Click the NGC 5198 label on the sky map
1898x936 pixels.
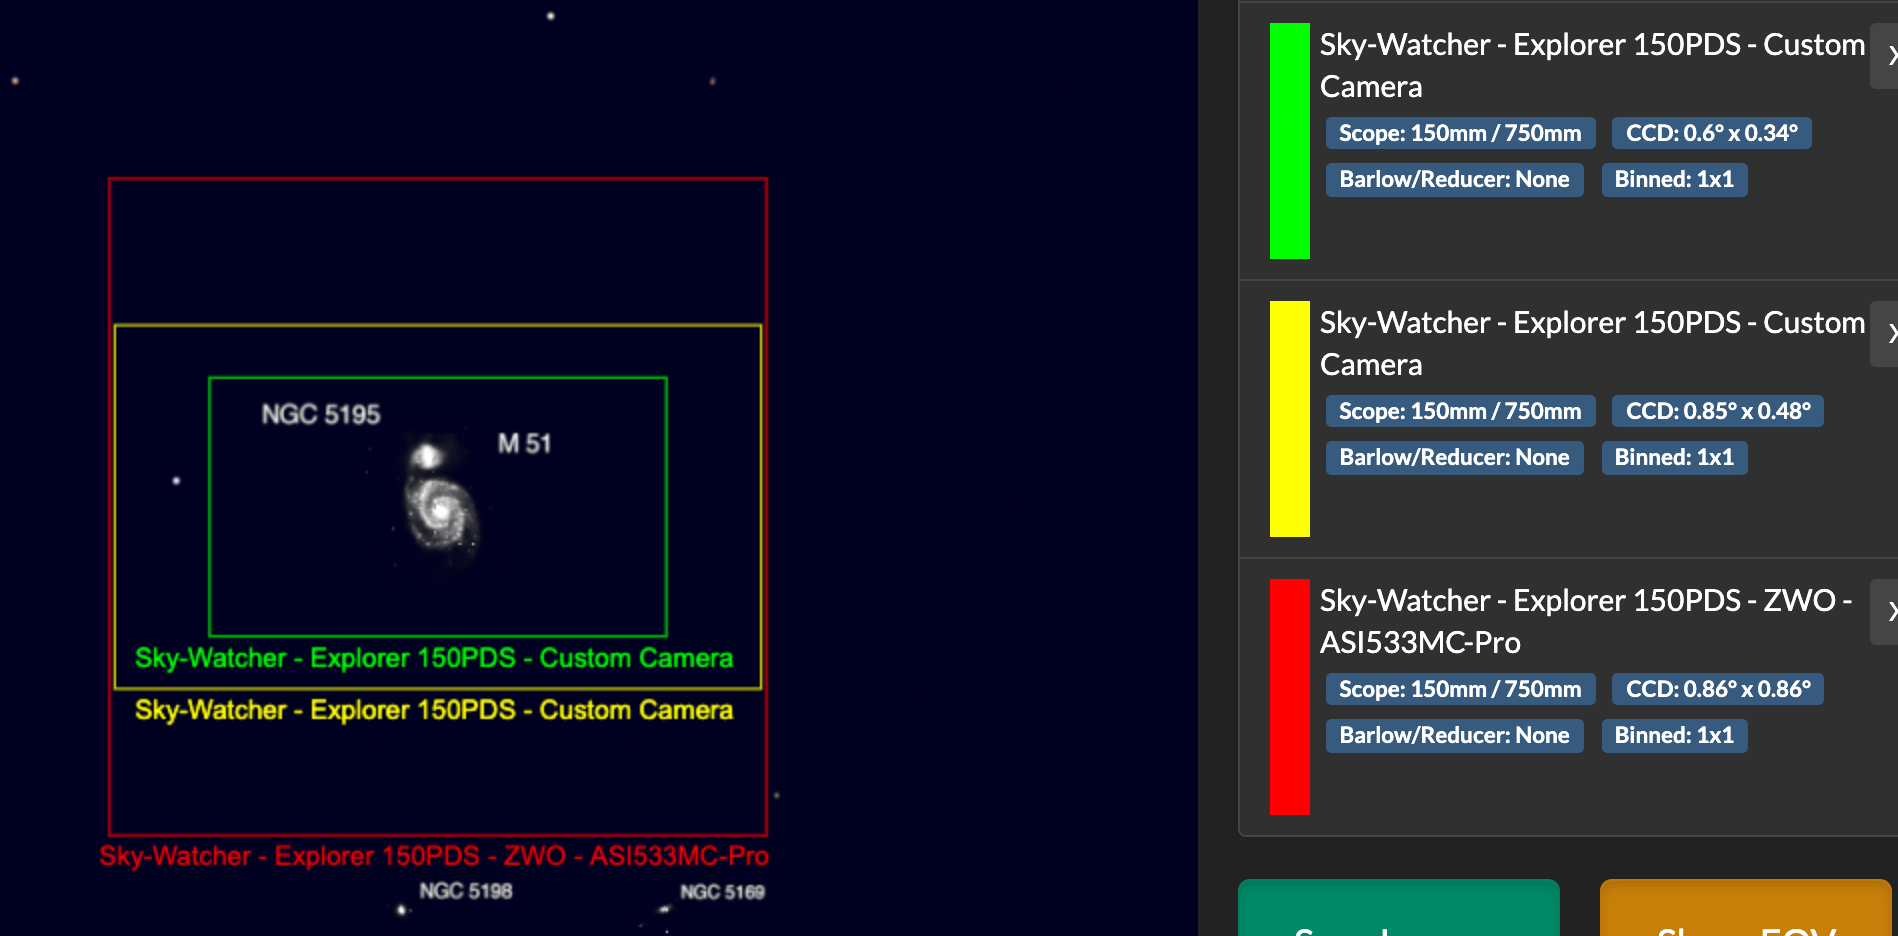click(x=466, y=890)
